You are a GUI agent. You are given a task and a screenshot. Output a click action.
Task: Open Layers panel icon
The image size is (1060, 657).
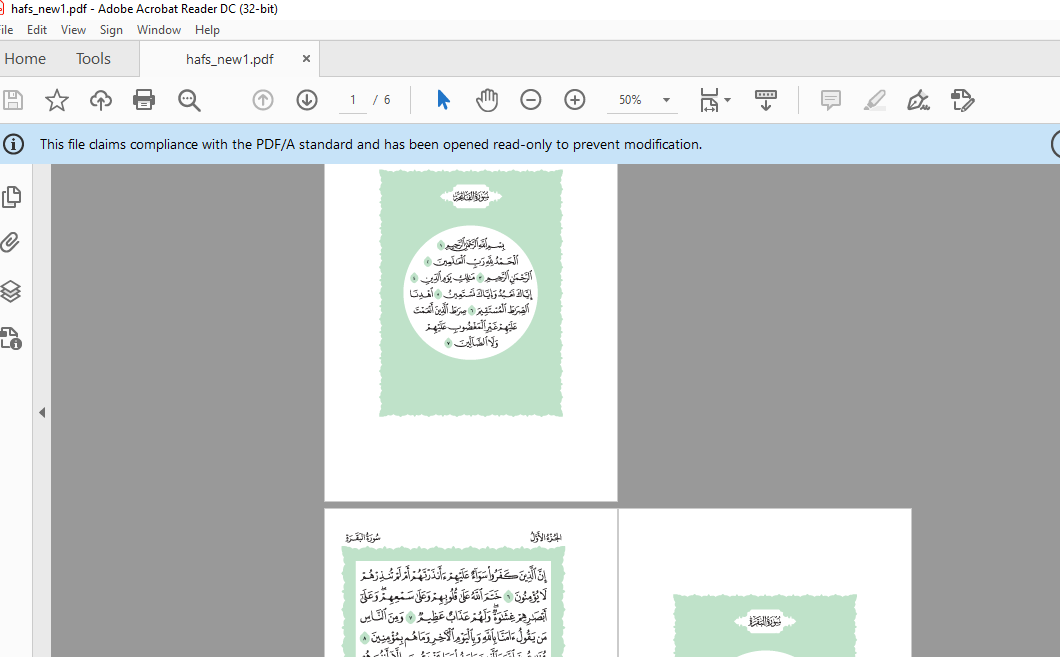click(x=11, y=291)
